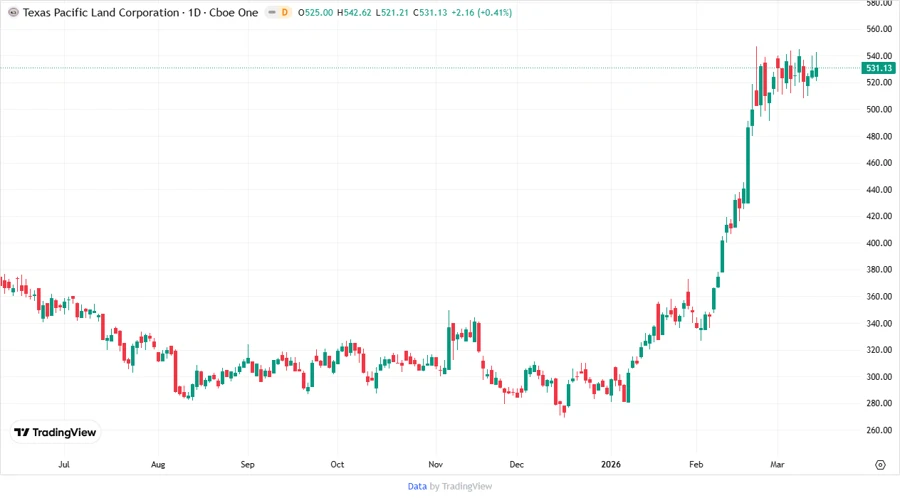Screen dimensions: 900x498
Task: Click the low value L521.21
Action: coord(392,12)
